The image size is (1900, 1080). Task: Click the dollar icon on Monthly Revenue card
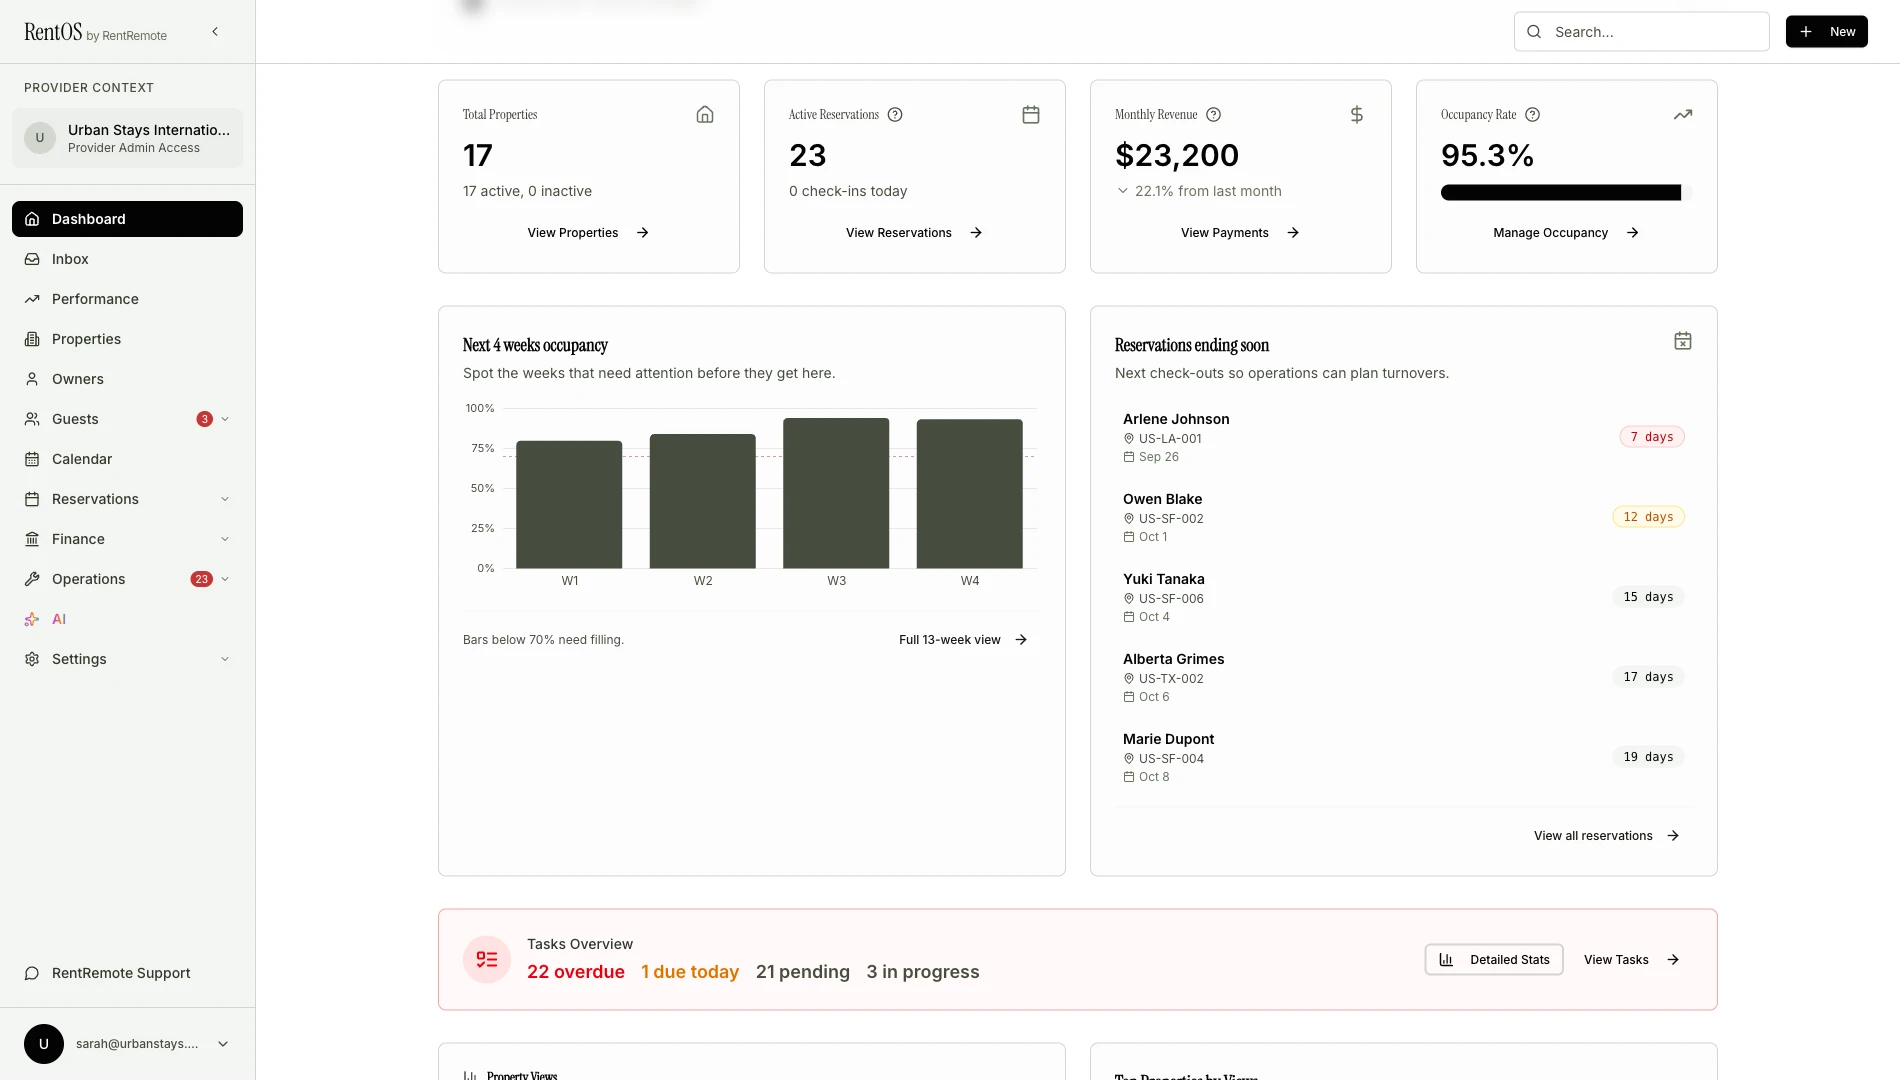pos(1357,115)
